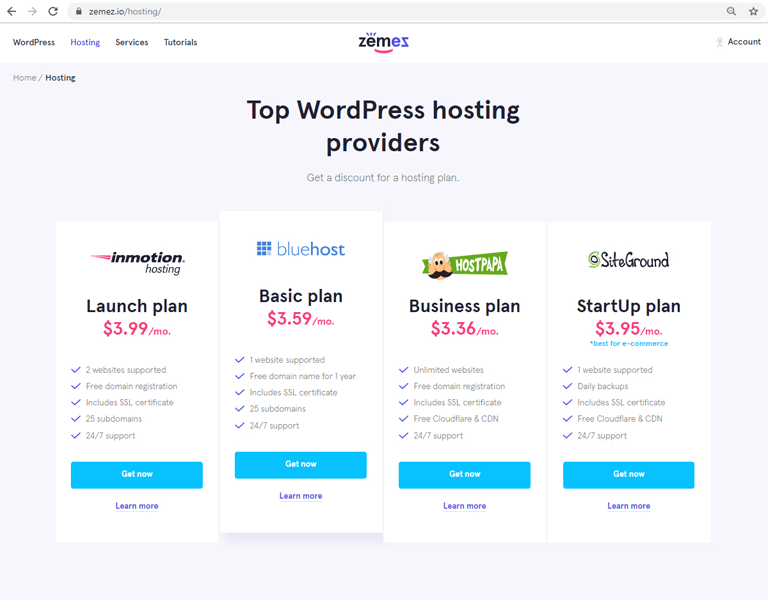Click checkmark beside 'Daily backups'
This screenshot has height=600, width=768.
[568, 386]
